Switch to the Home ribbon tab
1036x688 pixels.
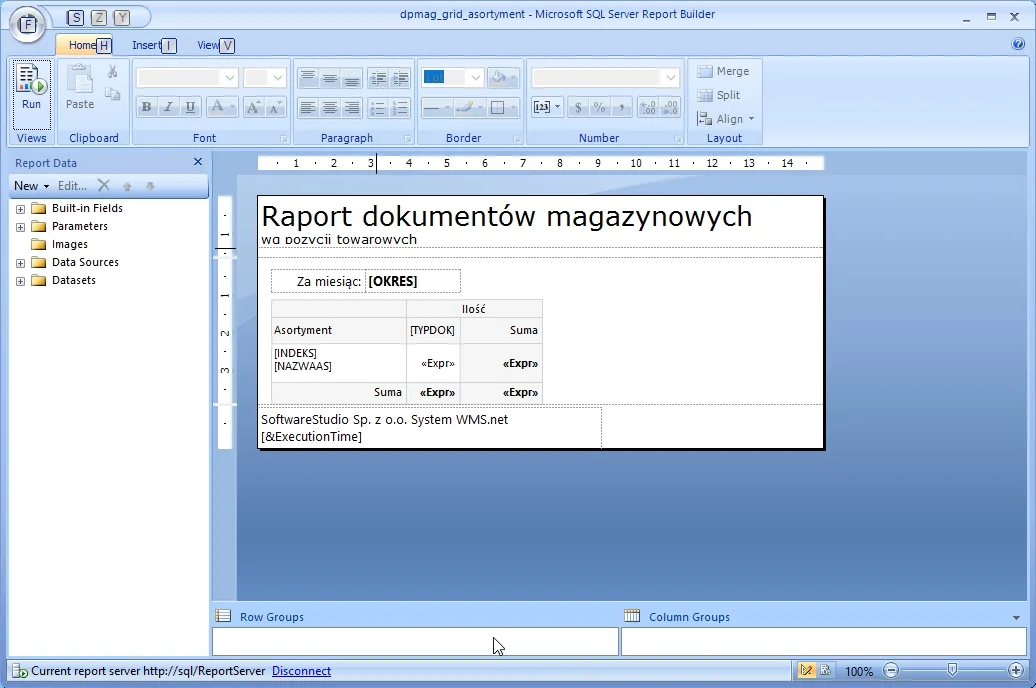(83, 45)
